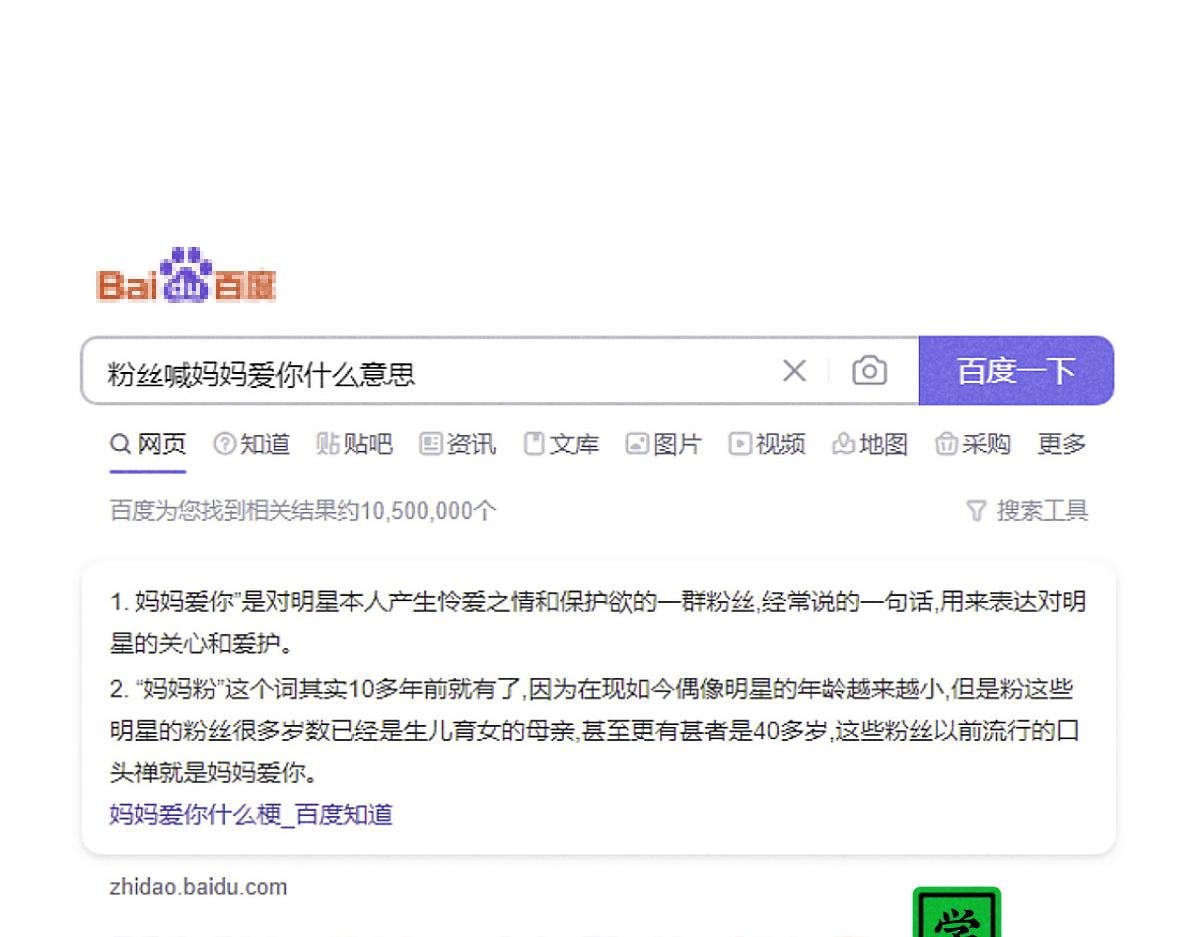Image resolution: width=1200 pixels, height=937 pixels.
Task: Switch to the 资讯 tab
Action: click(x=458, y=444)
